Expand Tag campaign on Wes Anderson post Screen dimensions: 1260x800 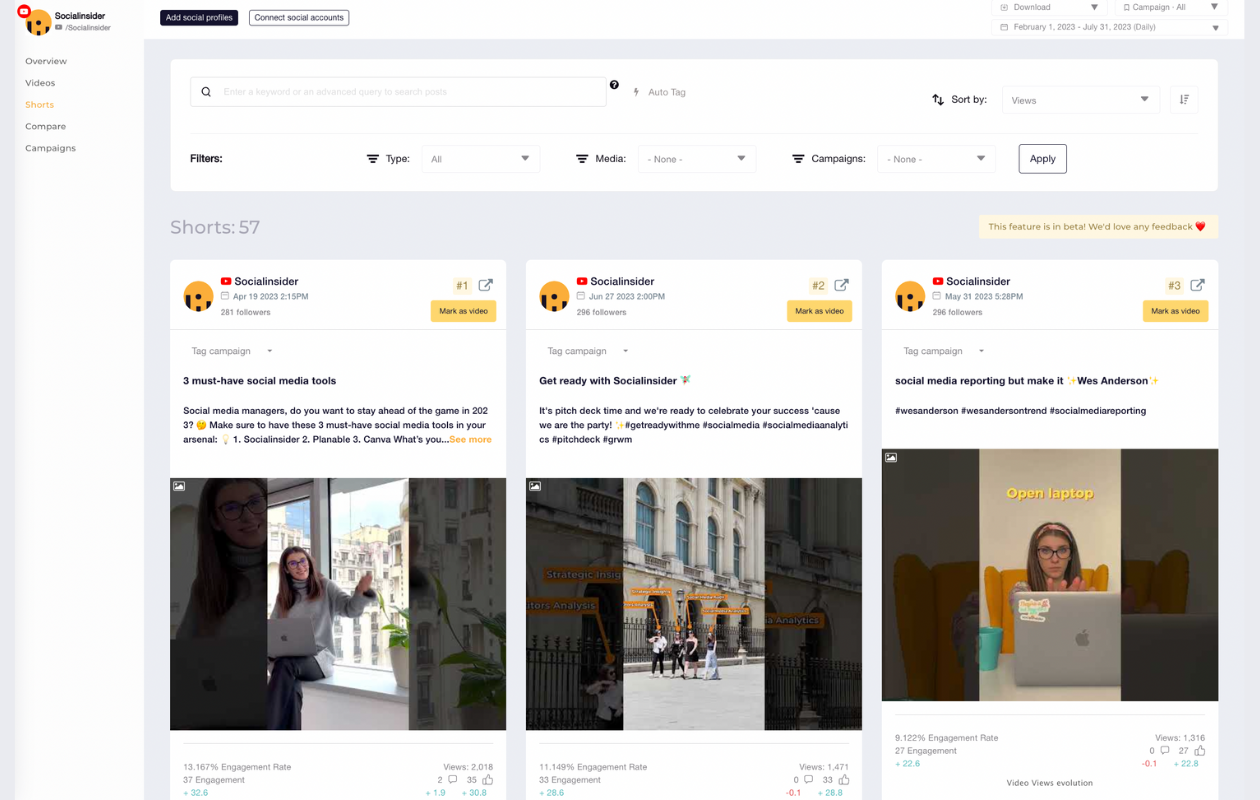click(x=944, y=351)
